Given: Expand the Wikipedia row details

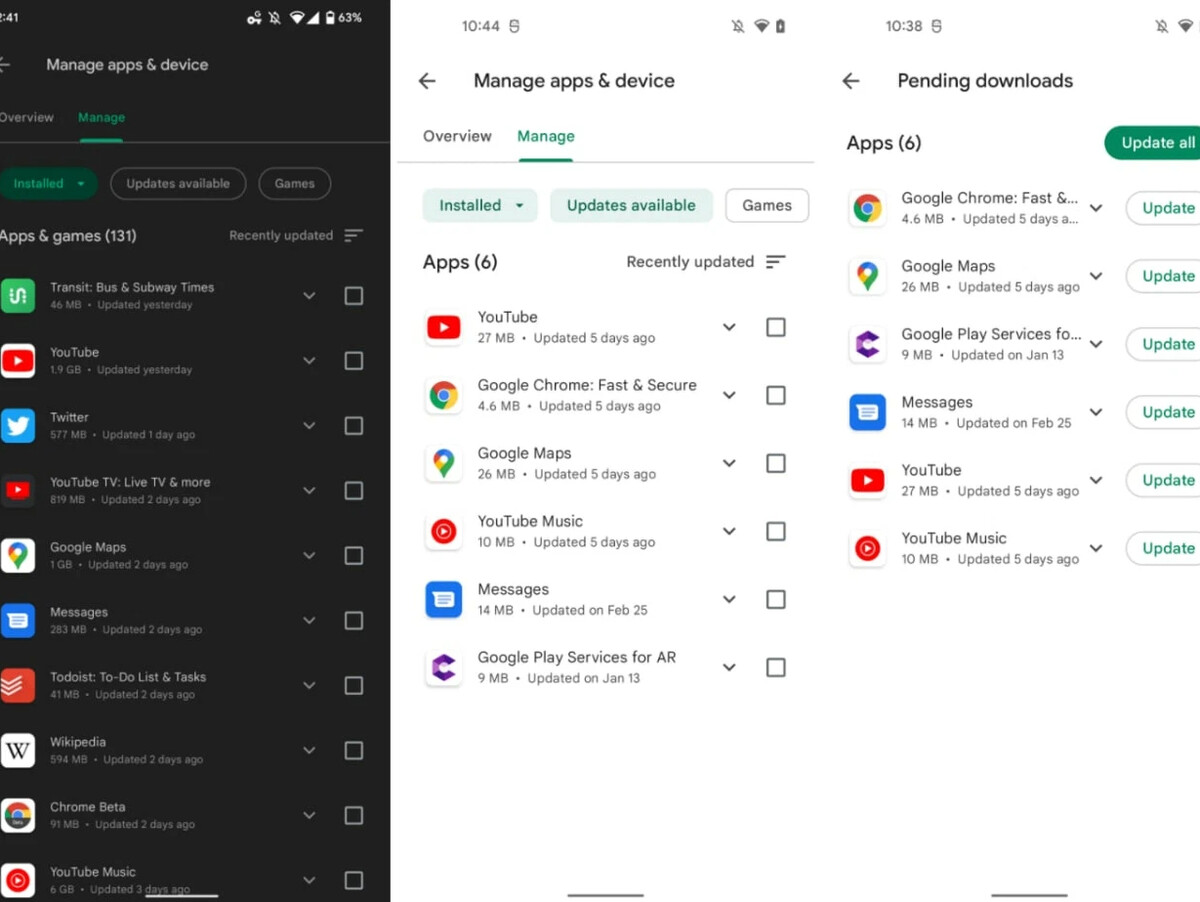Looking at the screenshot, I should click(x=309, y=751).
